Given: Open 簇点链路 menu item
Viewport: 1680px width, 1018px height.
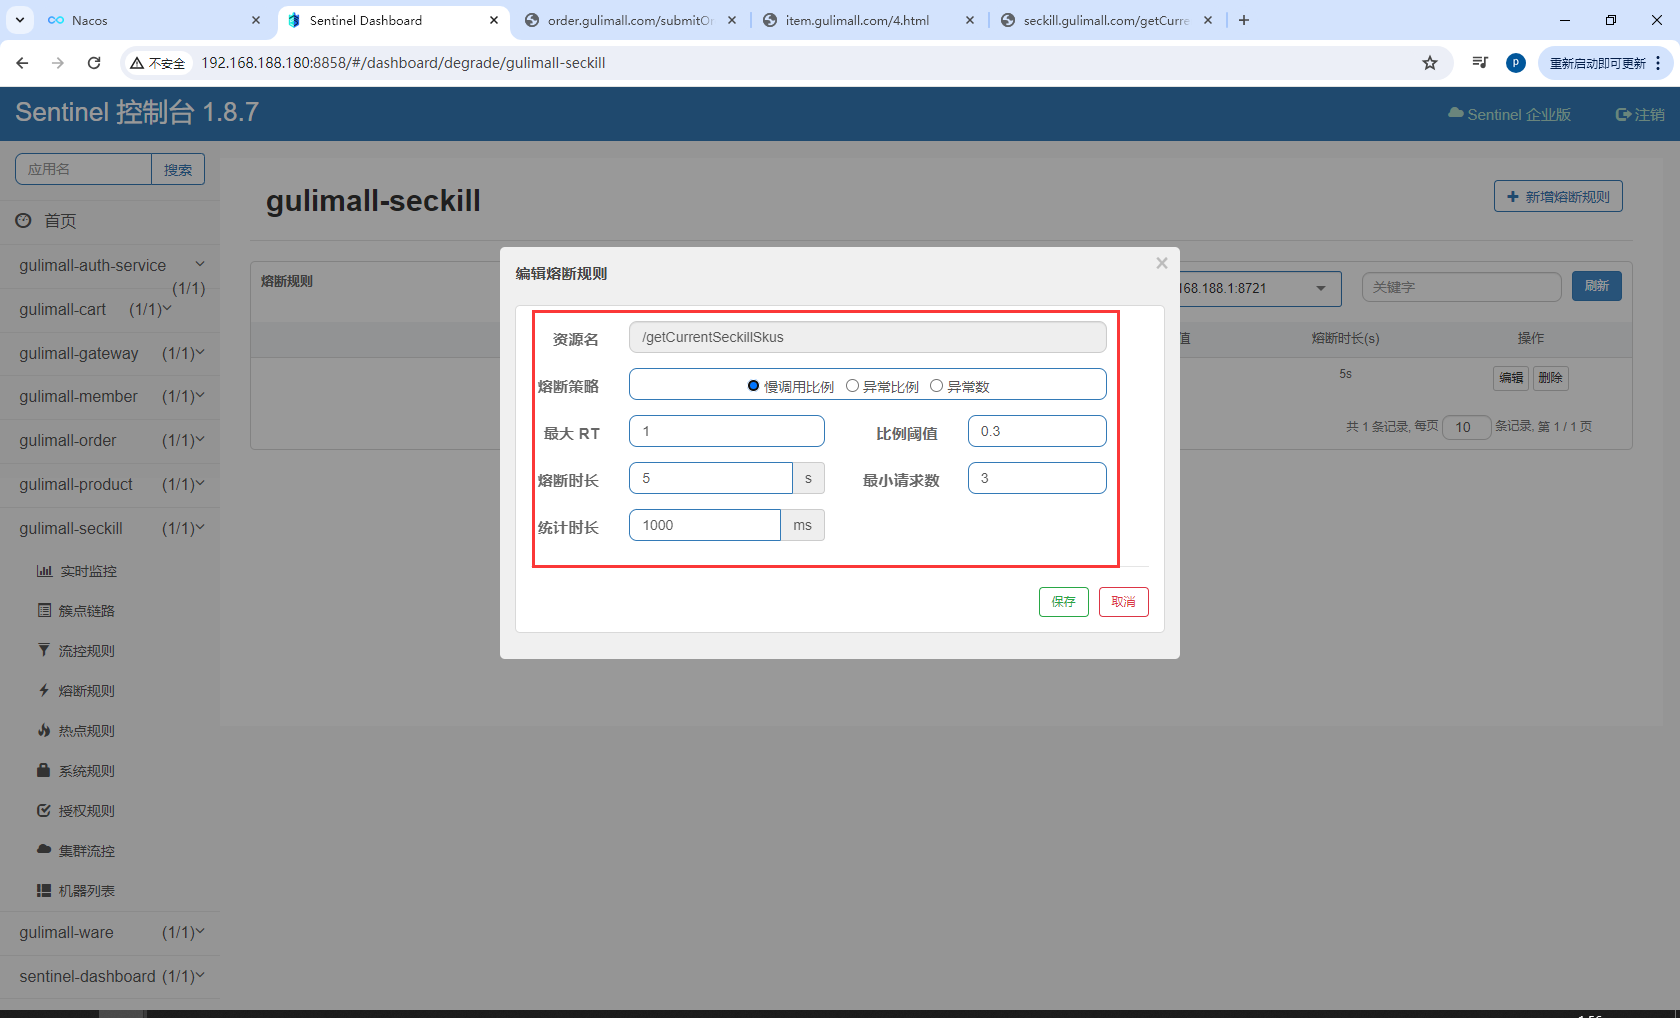Looking at the screenshot, I should (86, 610).
